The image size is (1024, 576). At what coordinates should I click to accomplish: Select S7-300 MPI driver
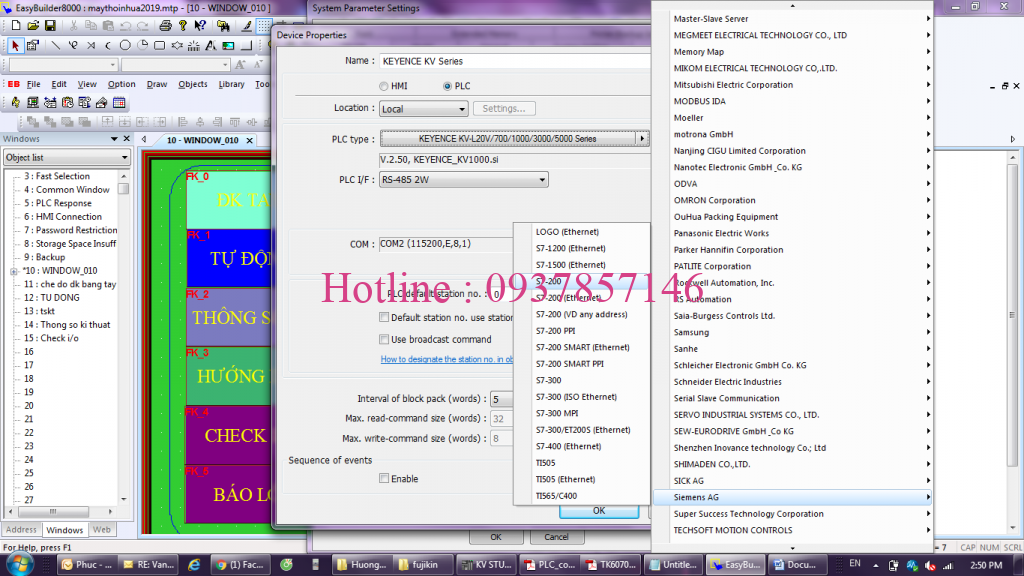582,413
